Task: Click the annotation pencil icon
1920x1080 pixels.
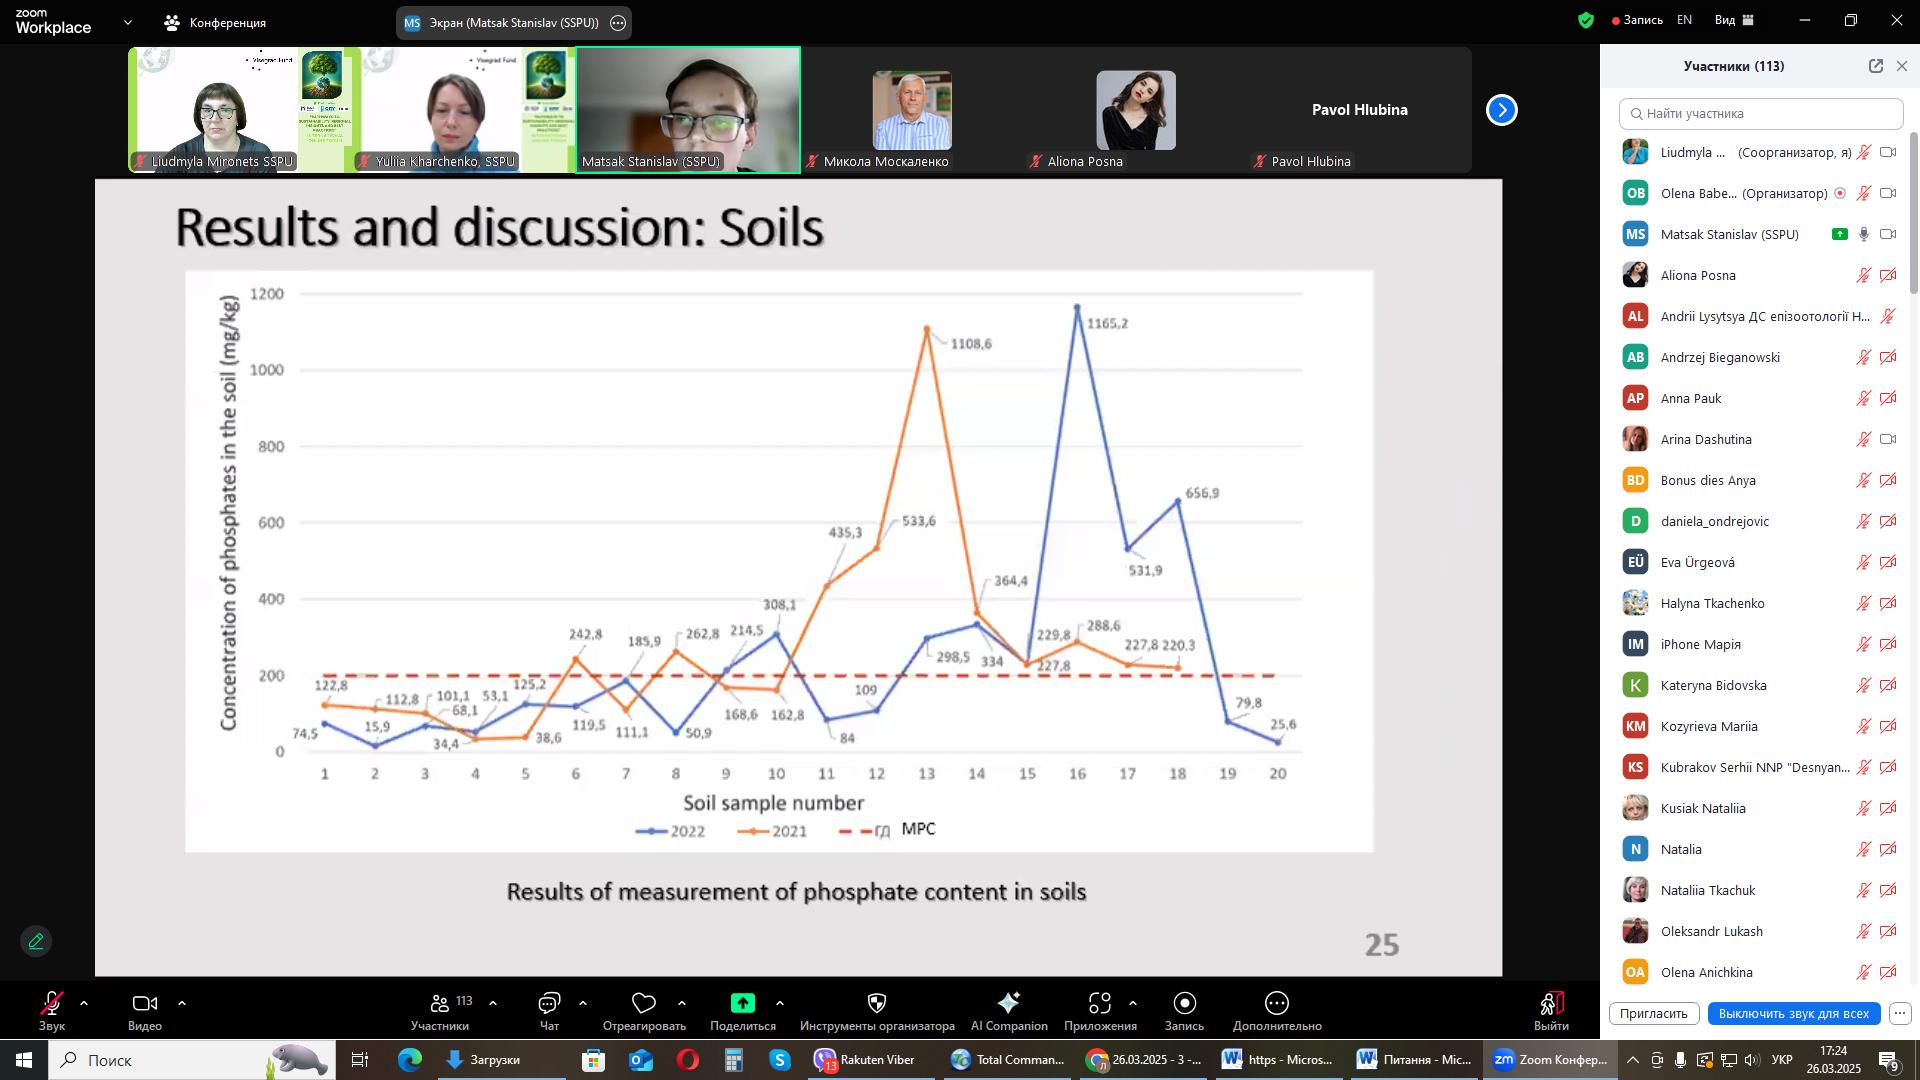Action: tap(36, 942)
